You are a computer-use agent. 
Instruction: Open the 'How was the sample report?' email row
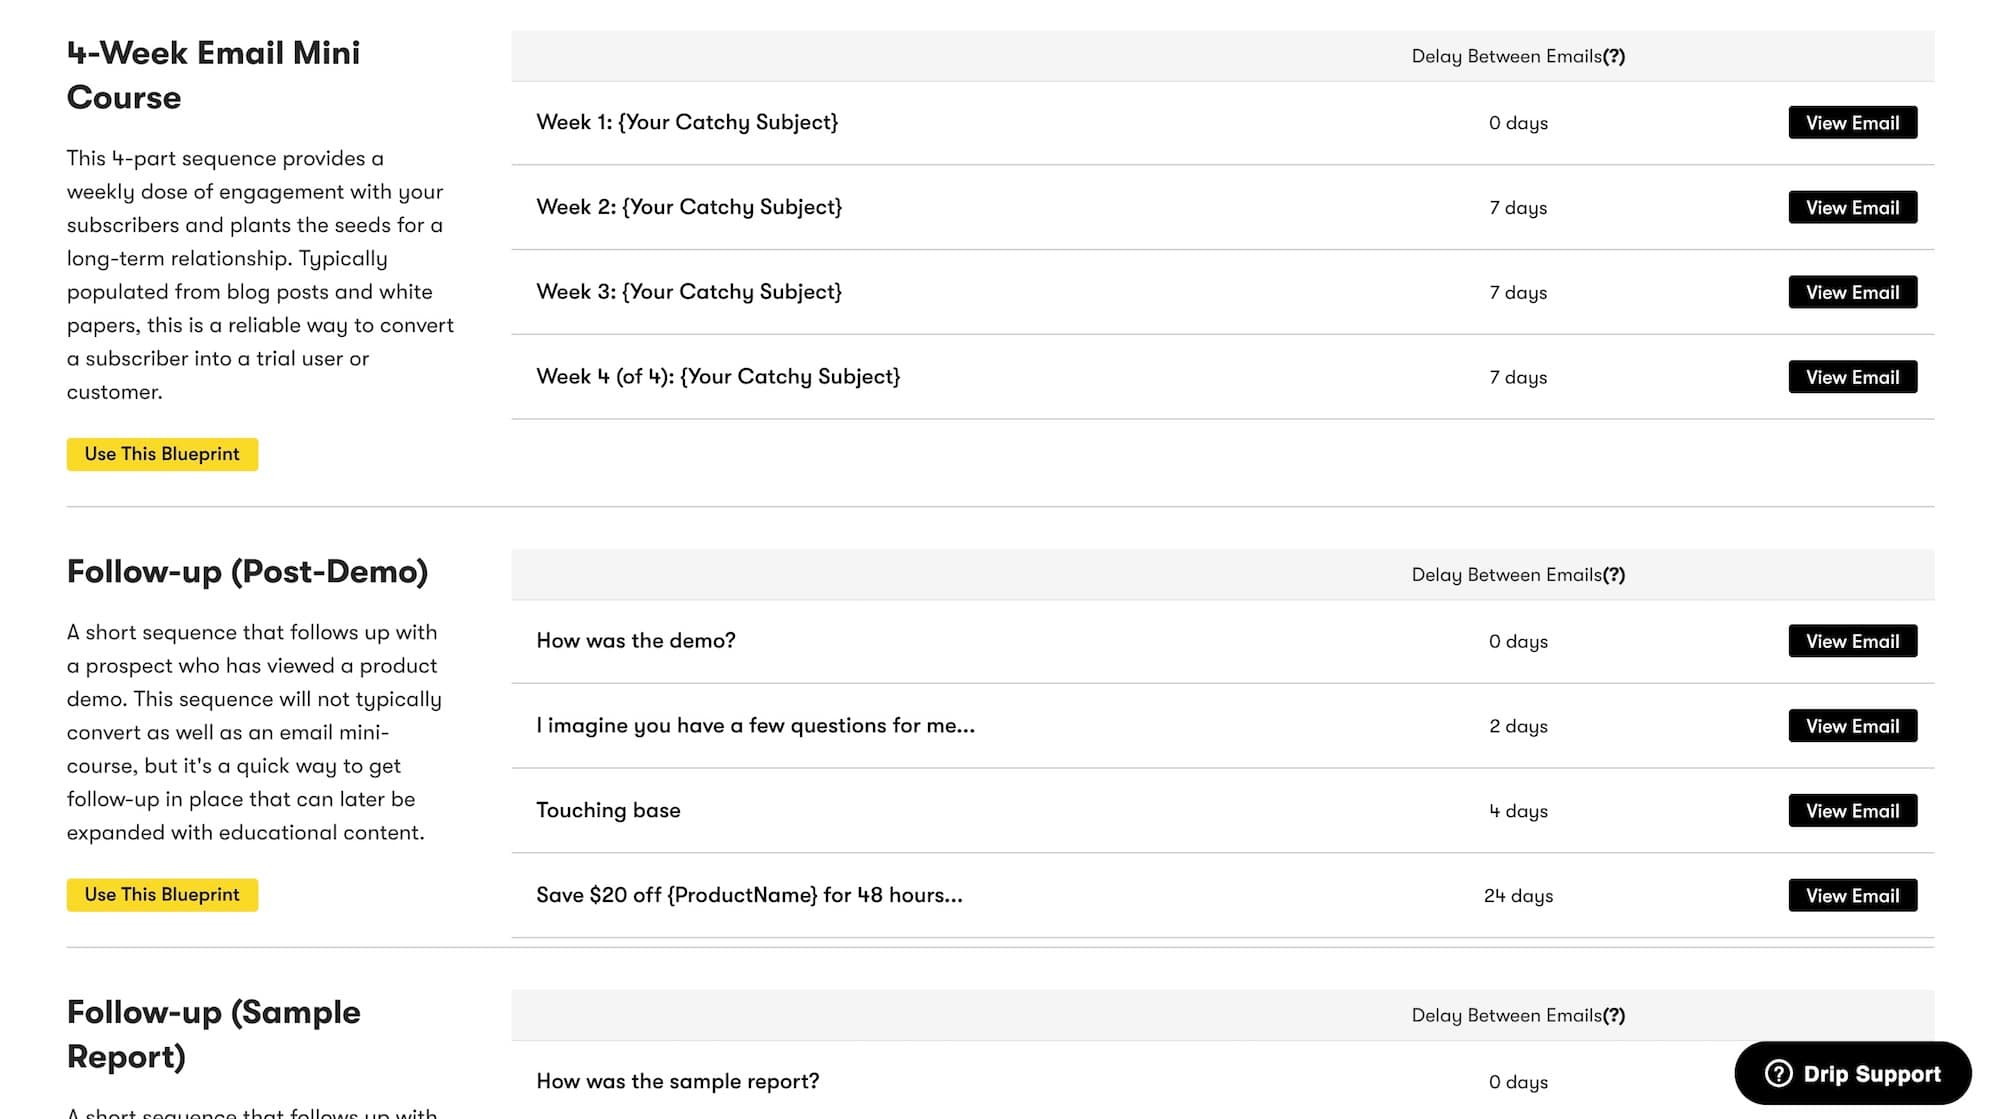[x=677, y=1081]
